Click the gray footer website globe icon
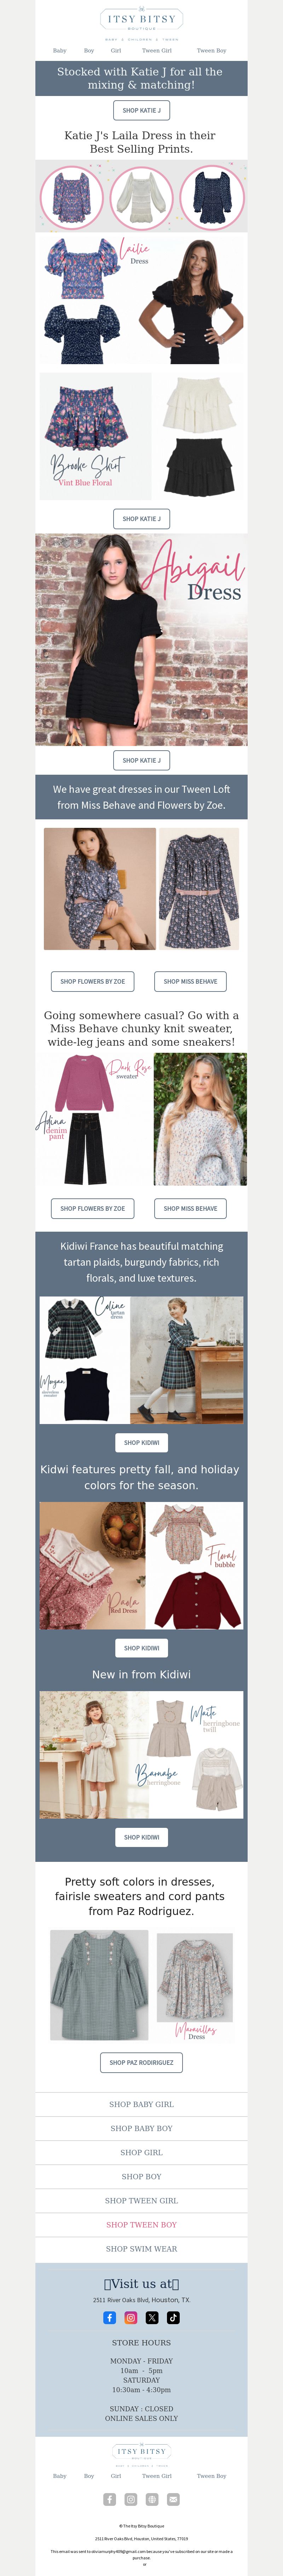283x2576 pixels. (152, 2499)
